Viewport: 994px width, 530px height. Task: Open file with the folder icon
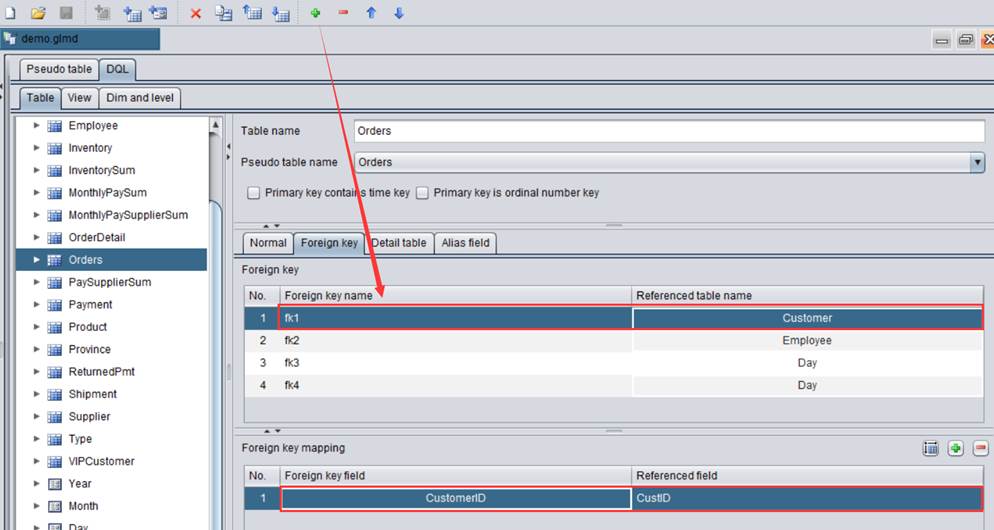pyautogui.click(x=38, y=13)
